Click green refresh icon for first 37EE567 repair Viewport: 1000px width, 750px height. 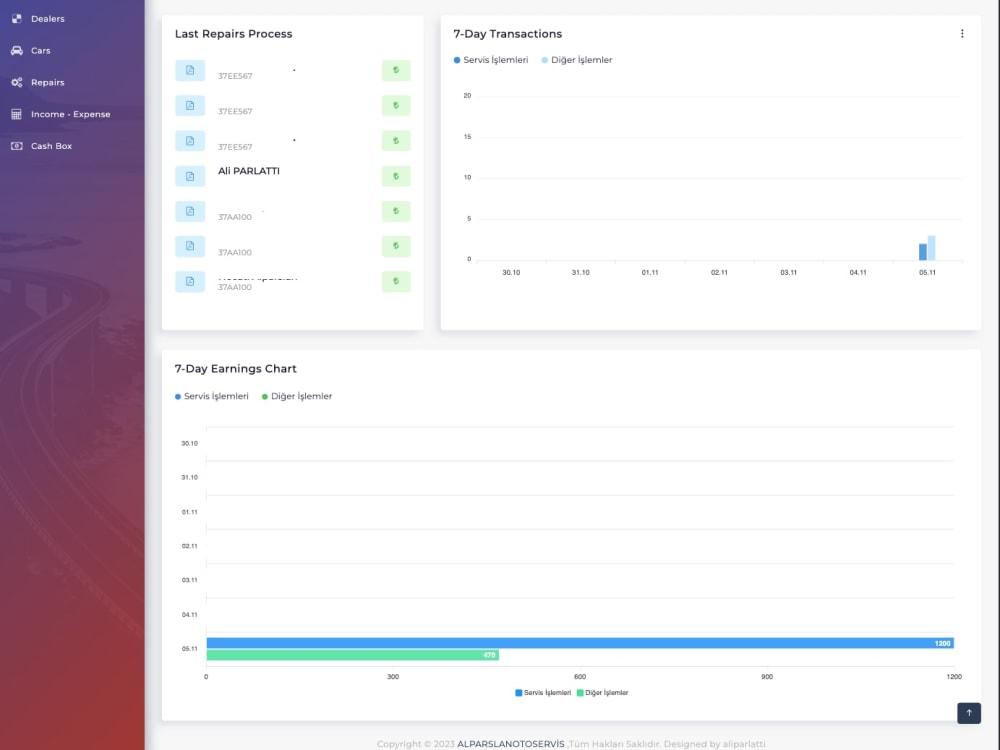[396, 70]
